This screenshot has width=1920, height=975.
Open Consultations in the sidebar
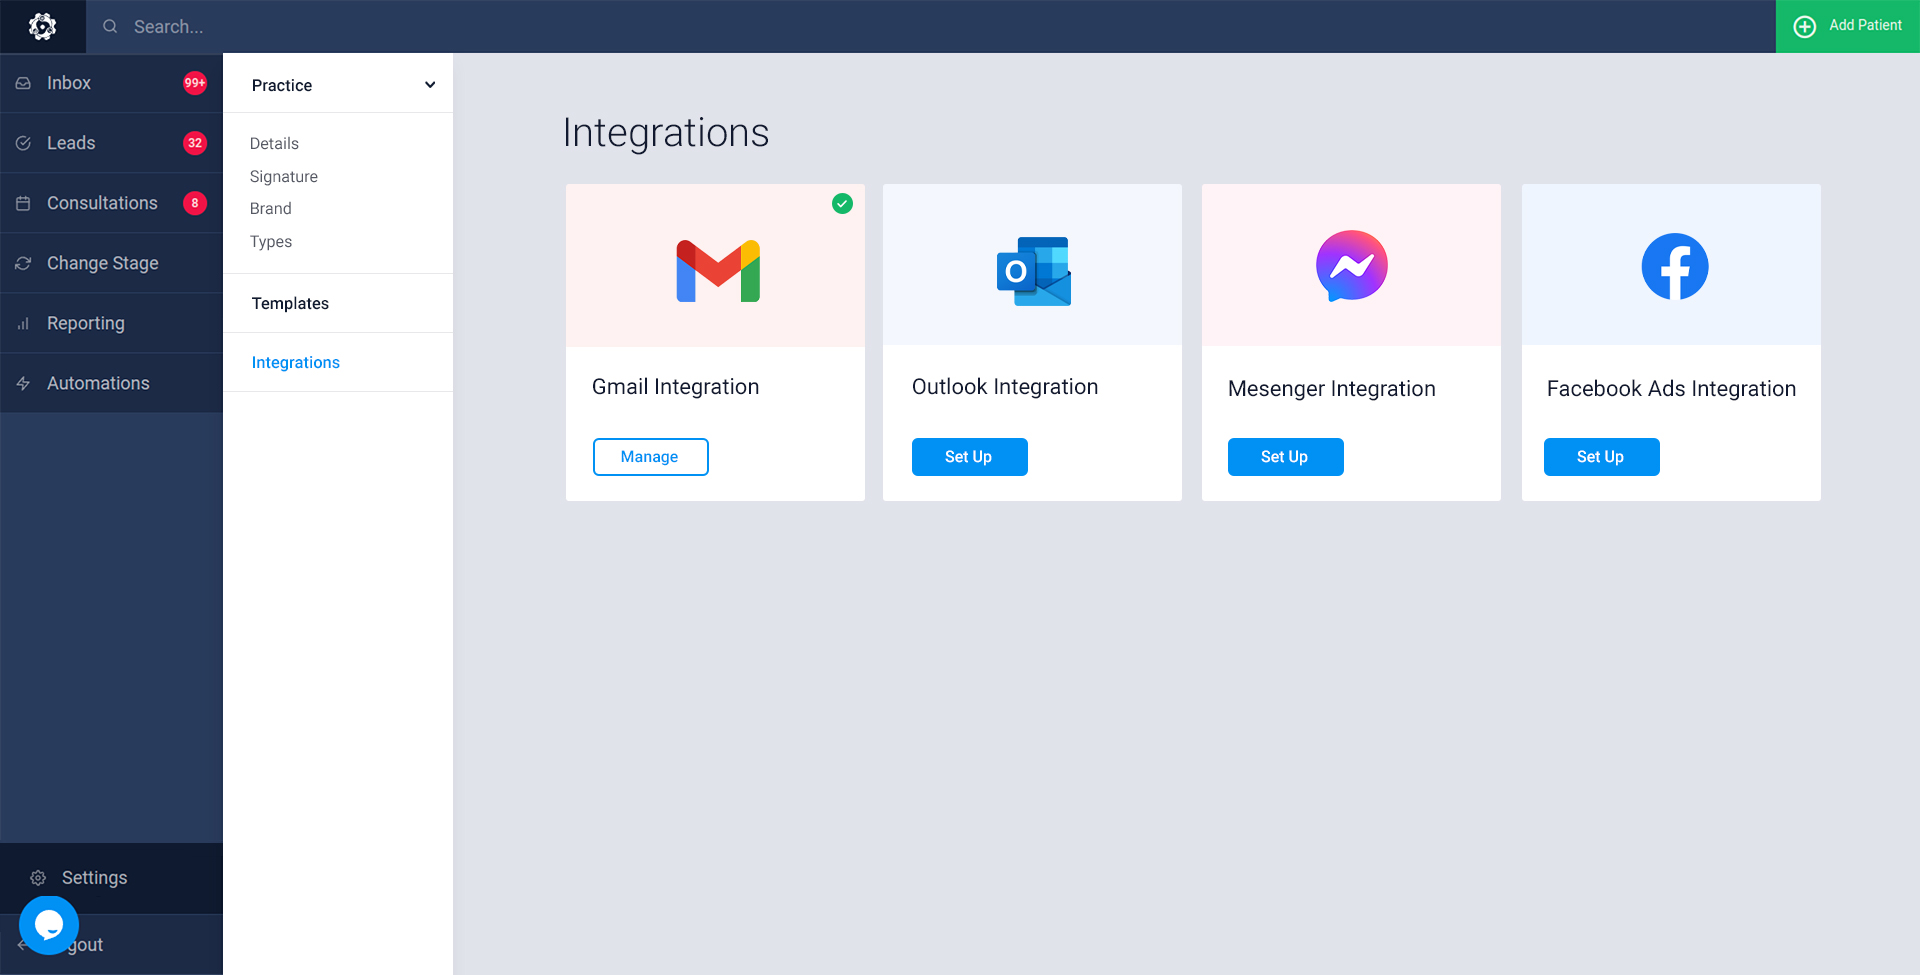click(x=111, y=203)
